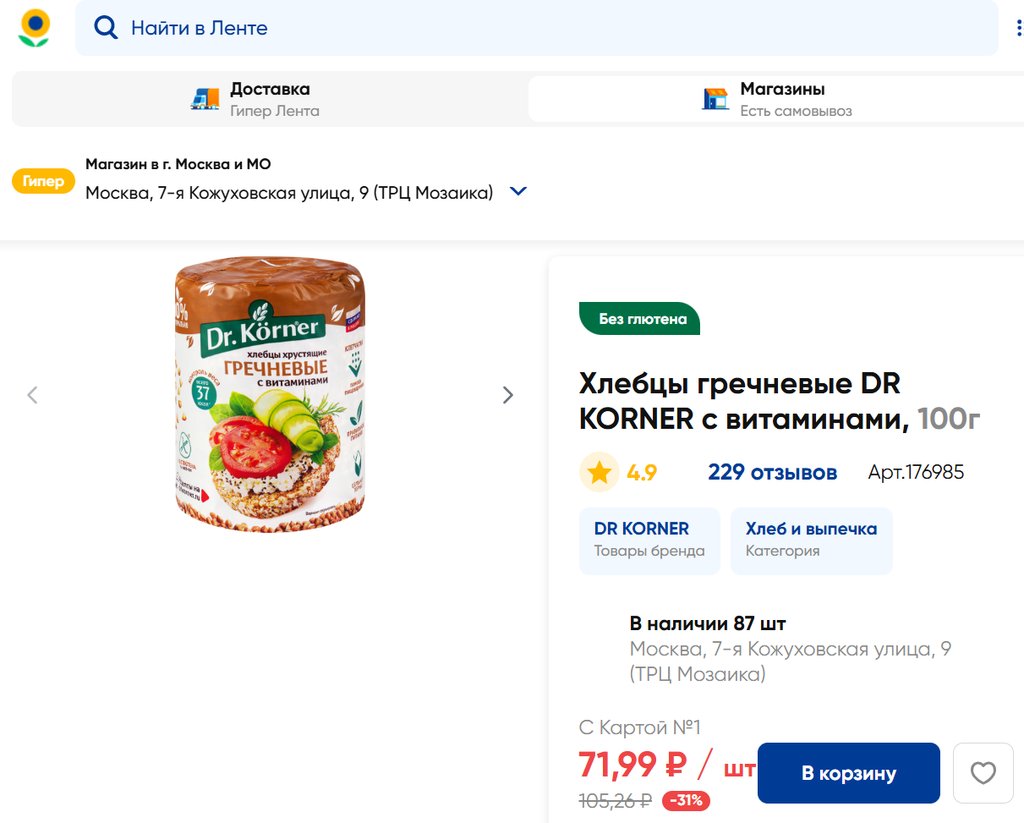Click the Lenta sunflower logo
The height and width of the screenshot is (823, 1024).
click(x=34, y=28)
